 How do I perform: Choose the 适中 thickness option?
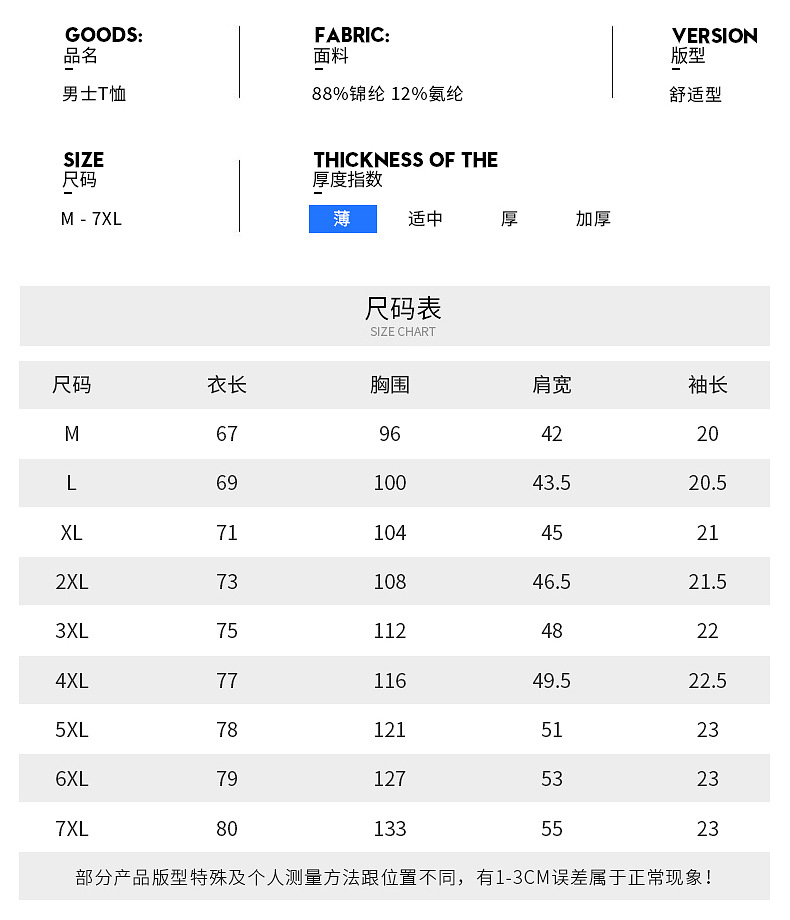click(425, 219)
